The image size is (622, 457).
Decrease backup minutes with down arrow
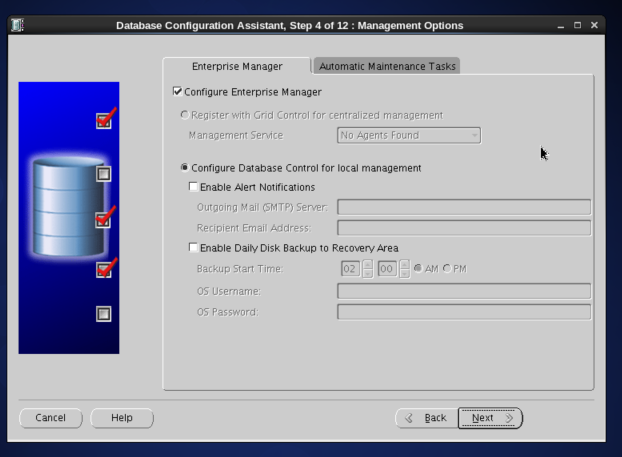coord(405,273)
